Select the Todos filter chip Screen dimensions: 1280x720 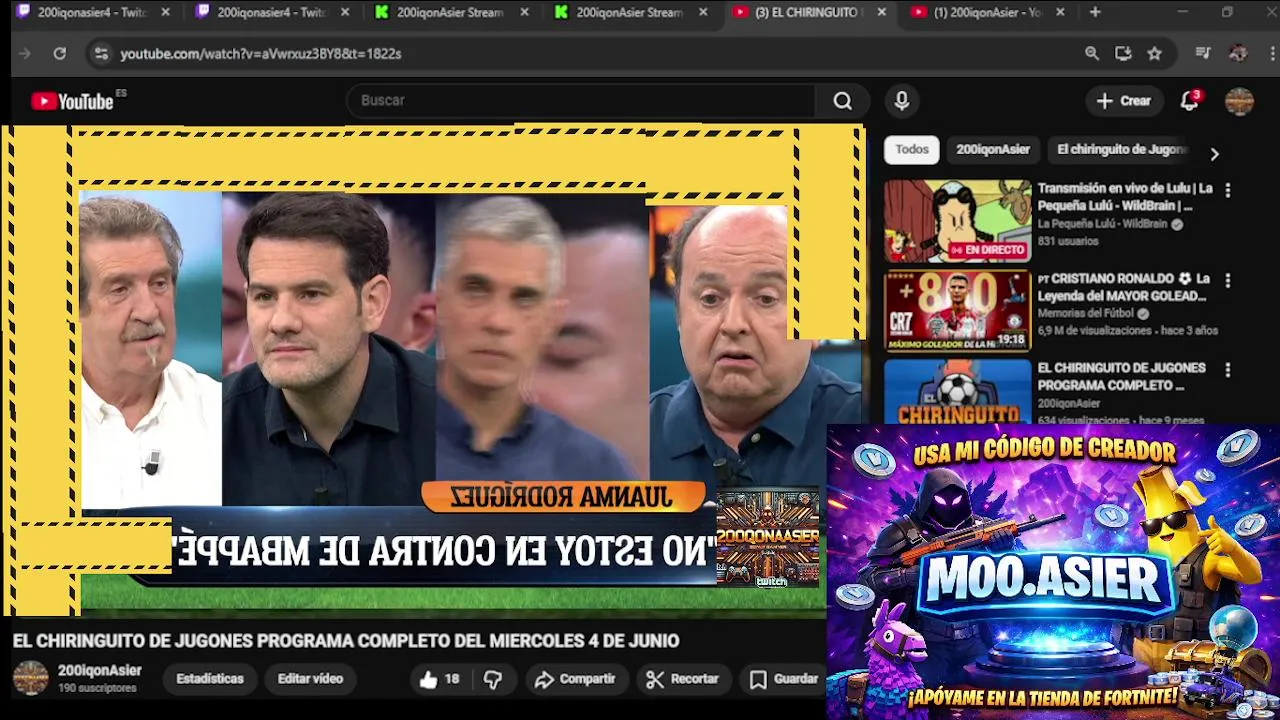pyautogui.click(x=912, y=150)
